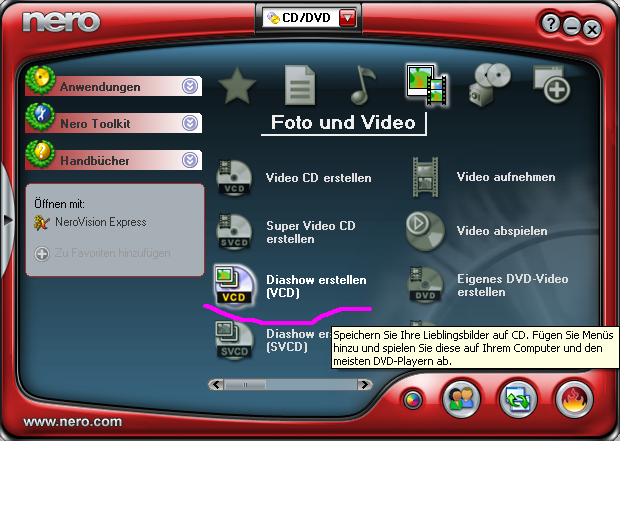Open the Extras category with plus sign

pos(552,84)
